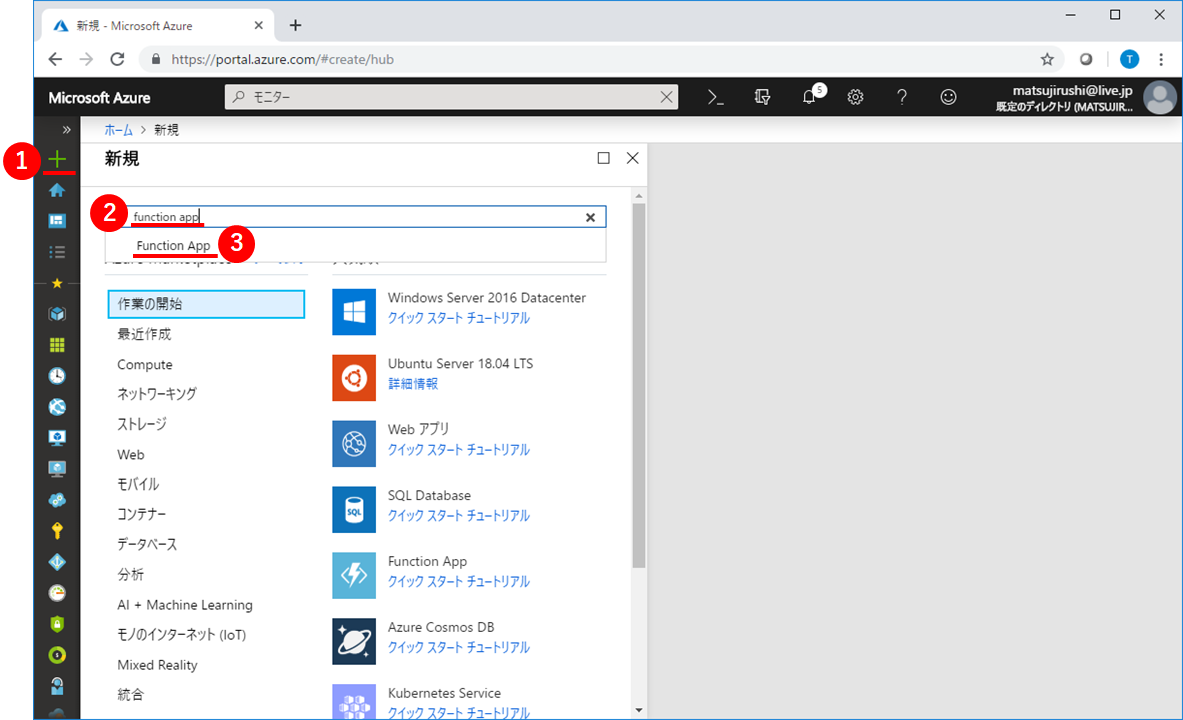Viewport: 1183px width, 720px height.
Task: Open App Services globe icon in sidebar
Action: pyautogui.click(x=57, y=407)
